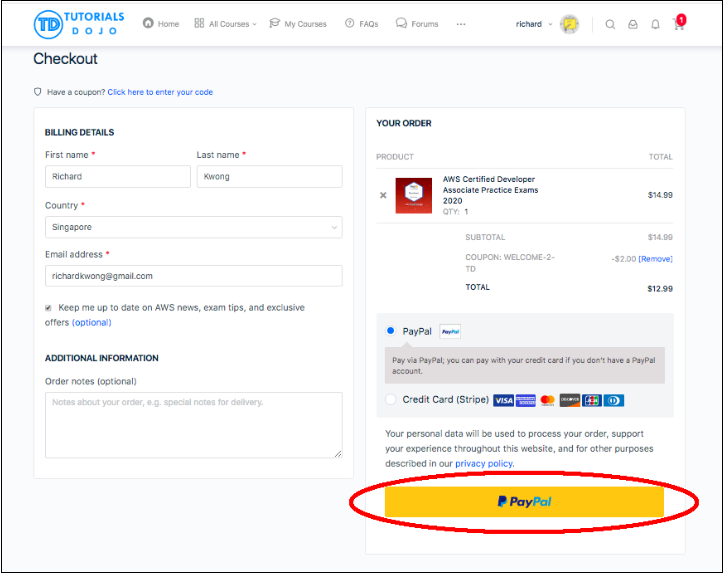Go to Home menu item

168,24
